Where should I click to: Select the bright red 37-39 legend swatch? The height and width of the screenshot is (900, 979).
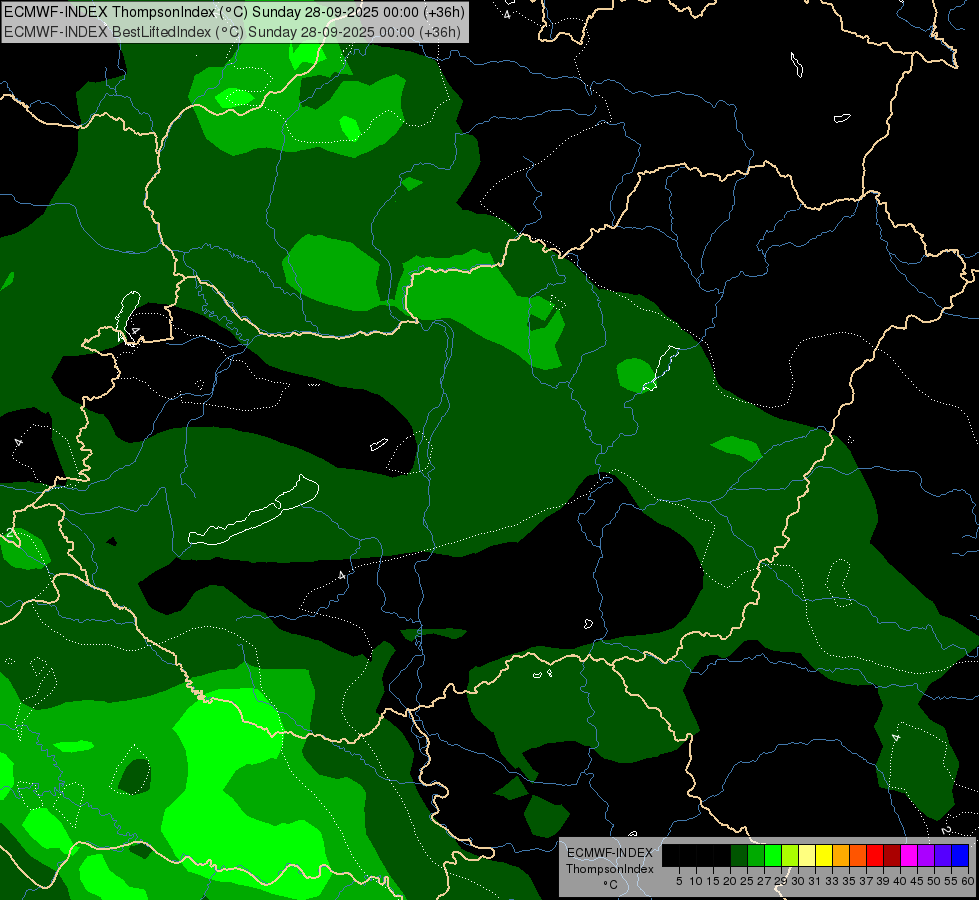875,855
